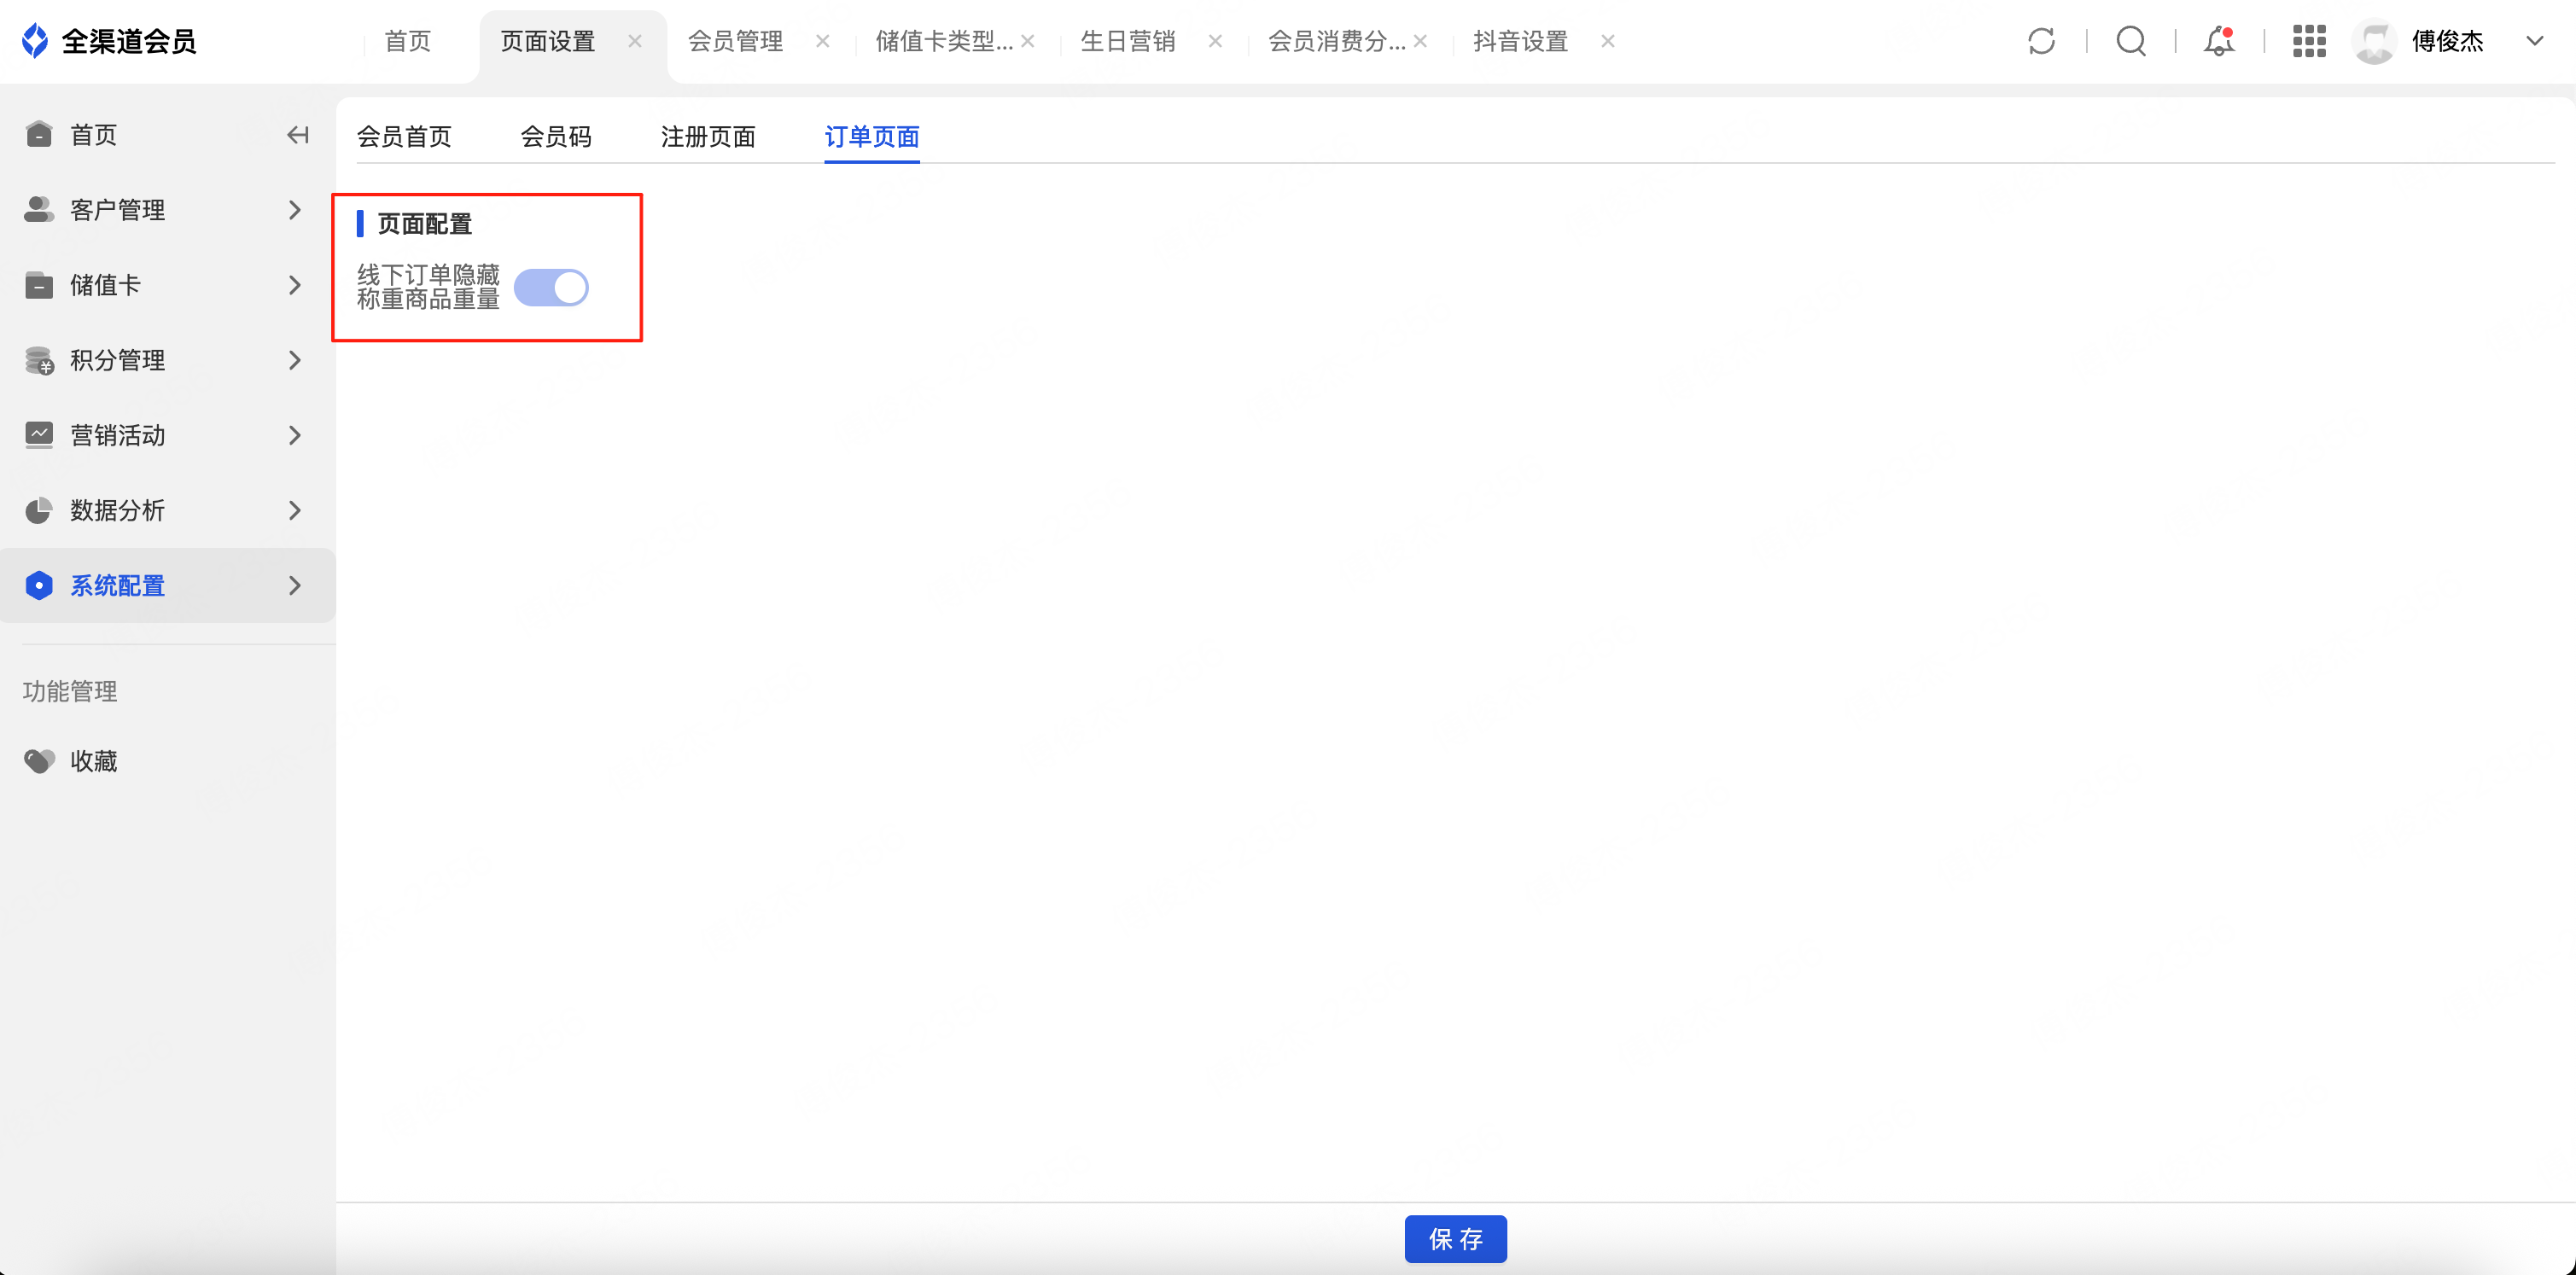Switch to the 会员消费分 top tab
This screenshot has height=1275, width=2576.
click(x=1337, y=41)
